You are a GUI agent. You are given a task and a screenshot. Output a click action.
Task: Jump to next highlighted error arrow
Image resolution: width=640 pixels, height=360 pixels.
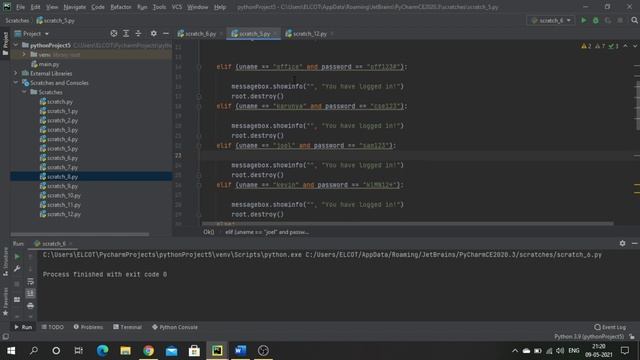tap(635, 46)
